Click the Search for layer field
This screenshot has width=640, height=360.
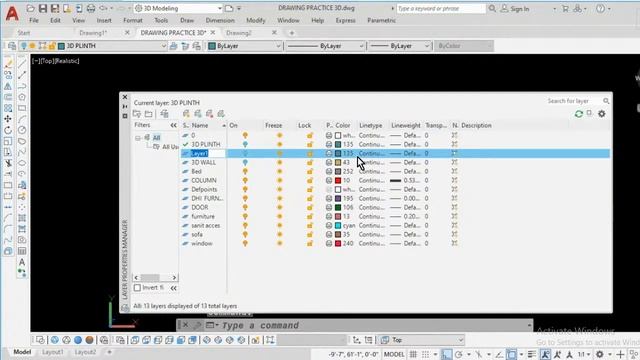pos(573,101)
